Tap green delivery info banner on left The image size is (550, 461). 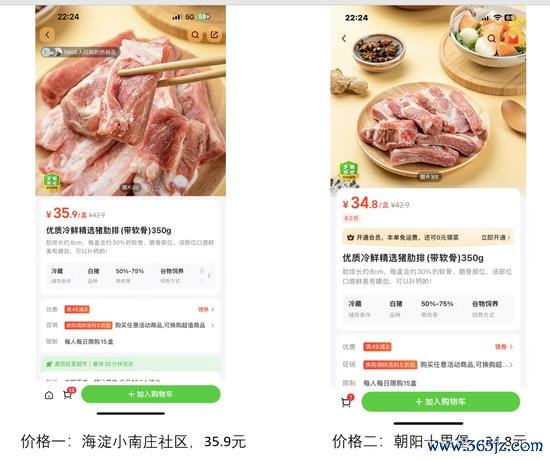tap(130, 364)
